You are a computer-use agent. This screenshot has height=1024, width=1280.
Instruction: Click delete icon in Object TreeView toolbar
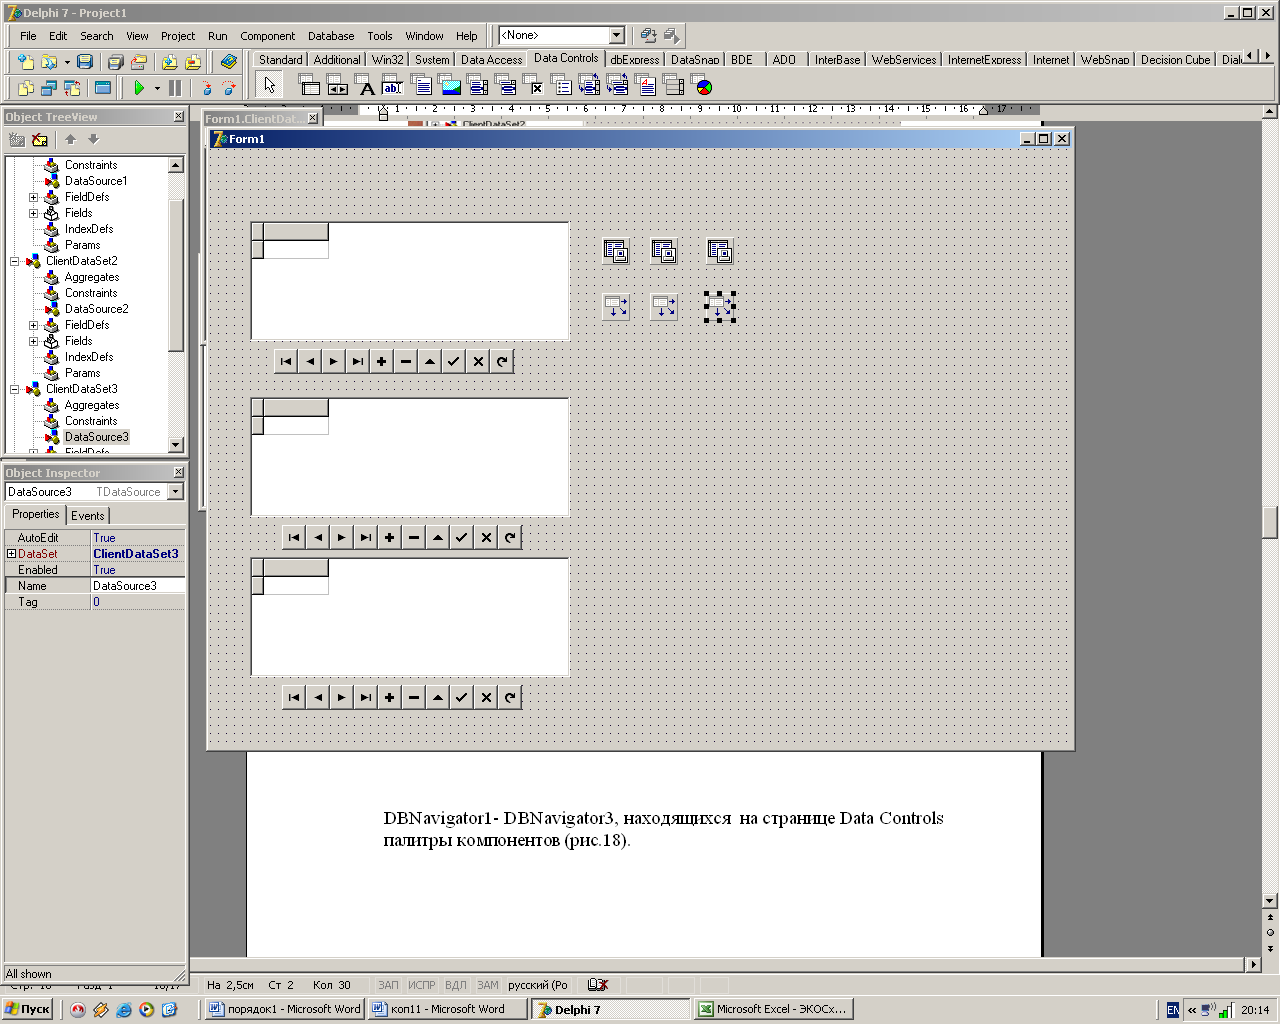40,140
